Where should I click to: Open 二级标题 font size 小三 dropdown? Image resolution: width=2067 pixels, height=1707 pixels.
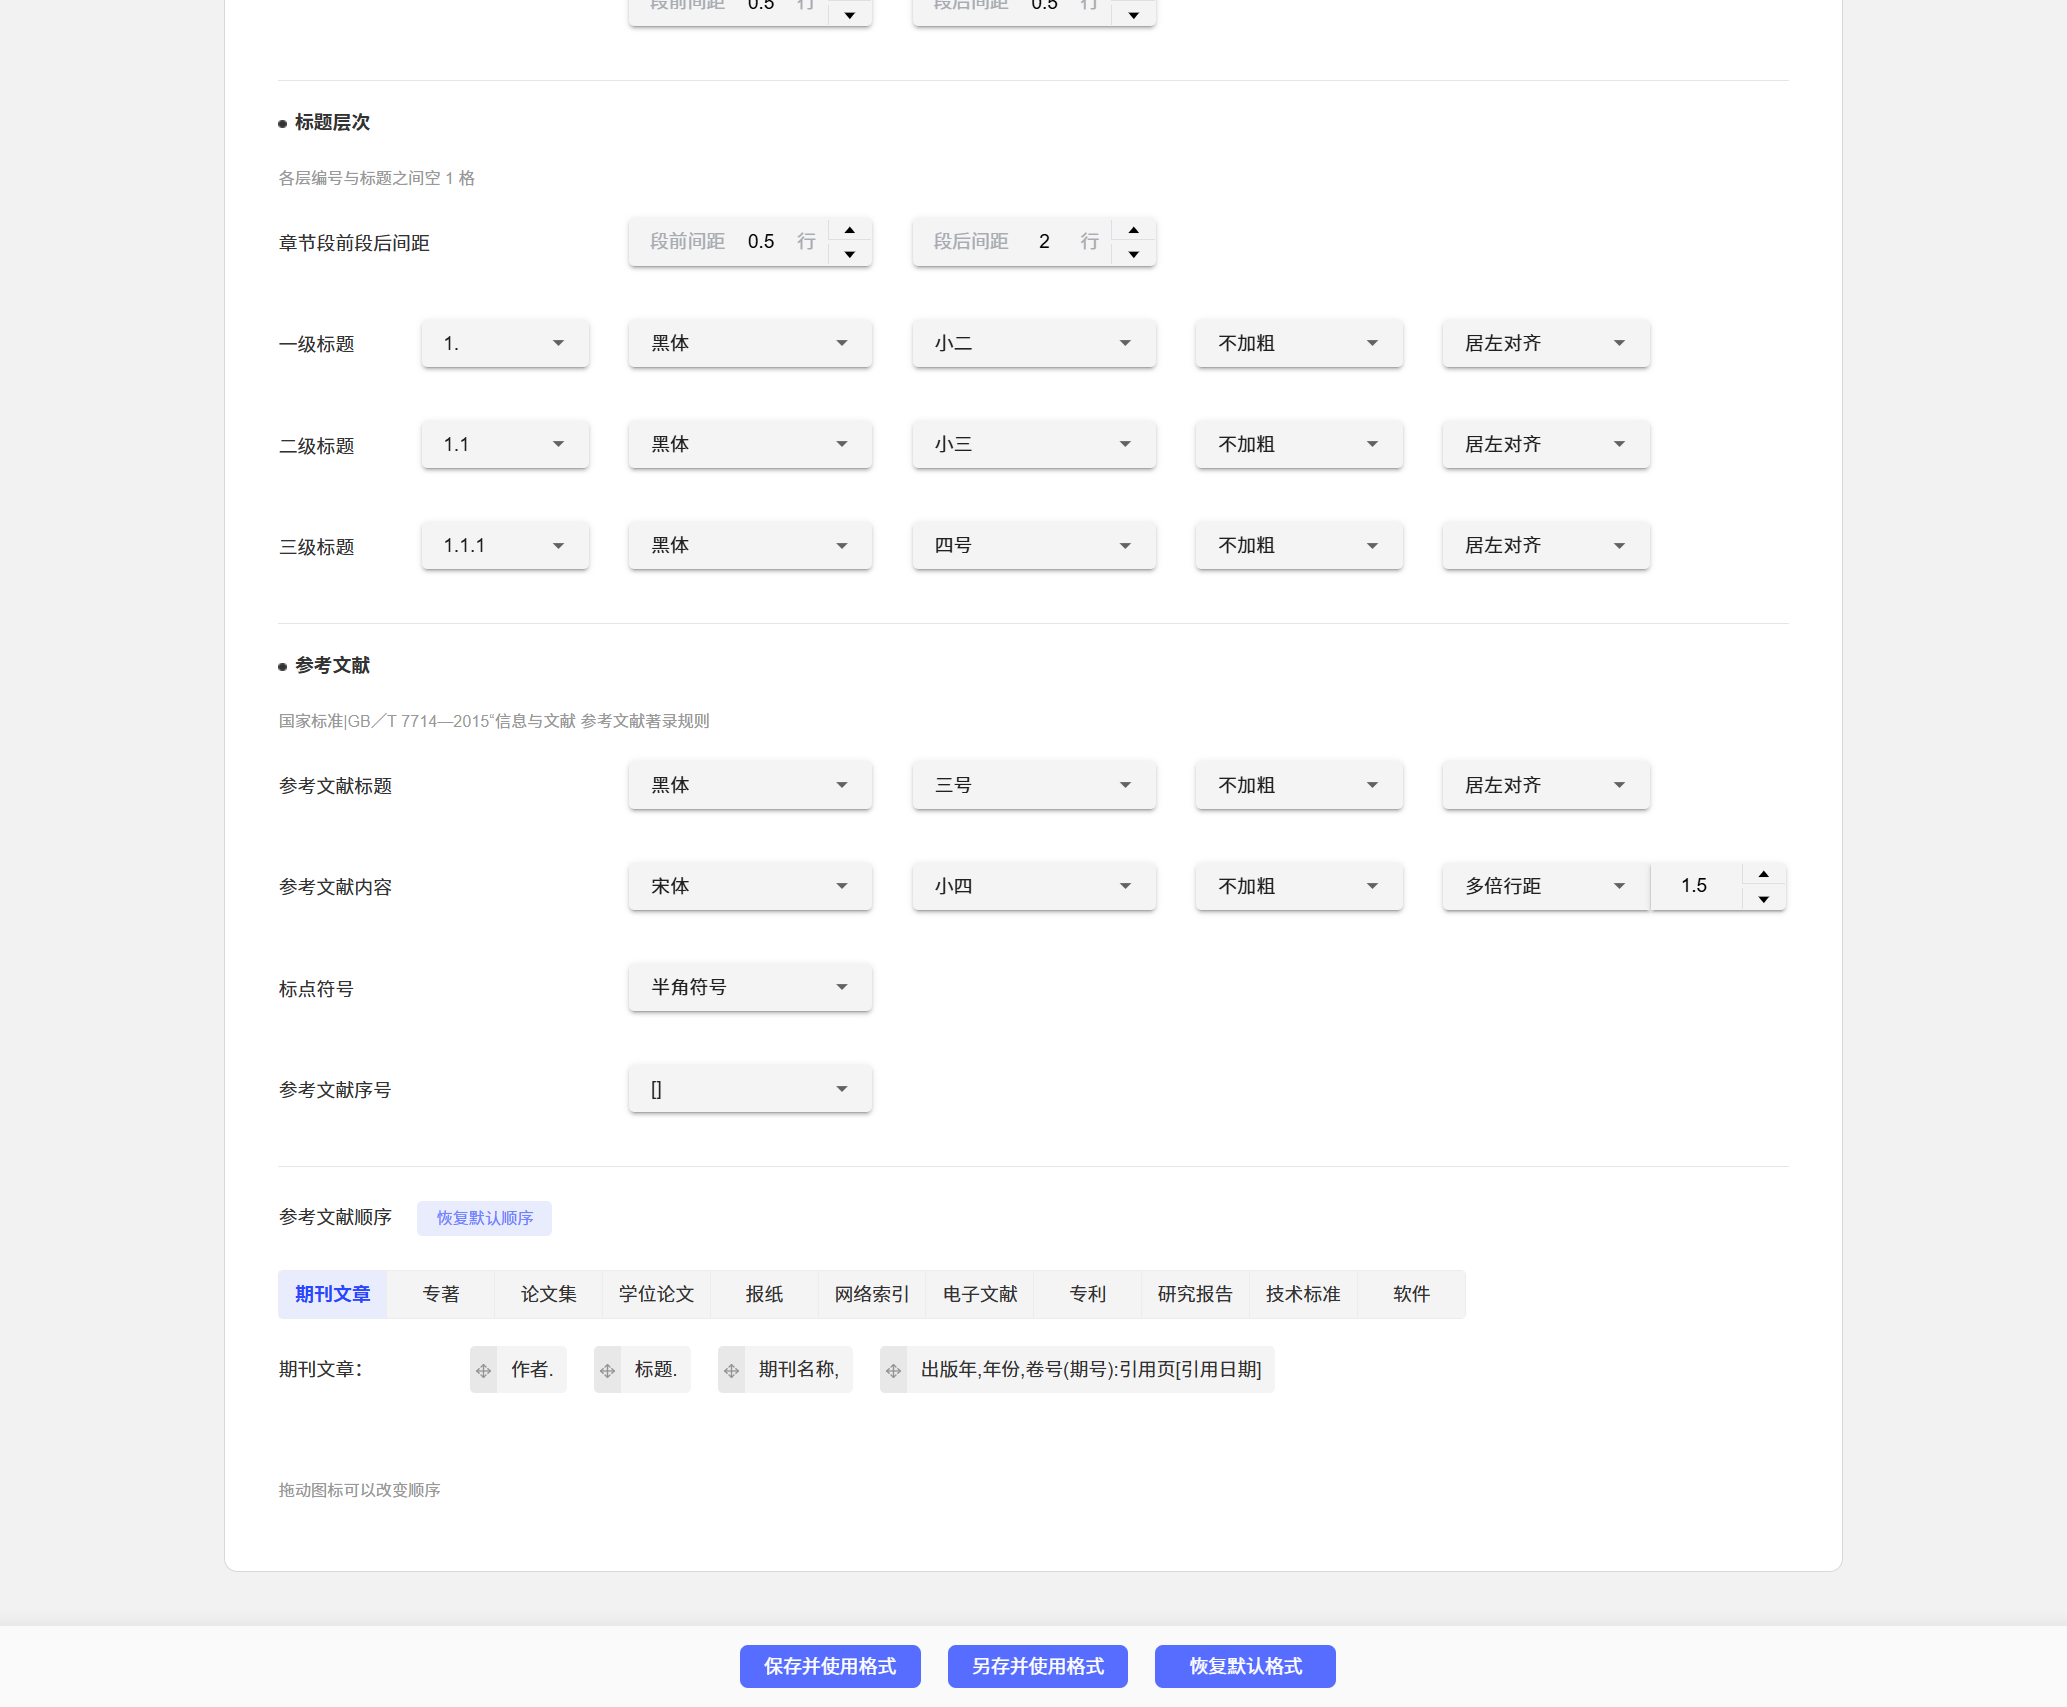pyautogui.click(x=1033, y=445)
